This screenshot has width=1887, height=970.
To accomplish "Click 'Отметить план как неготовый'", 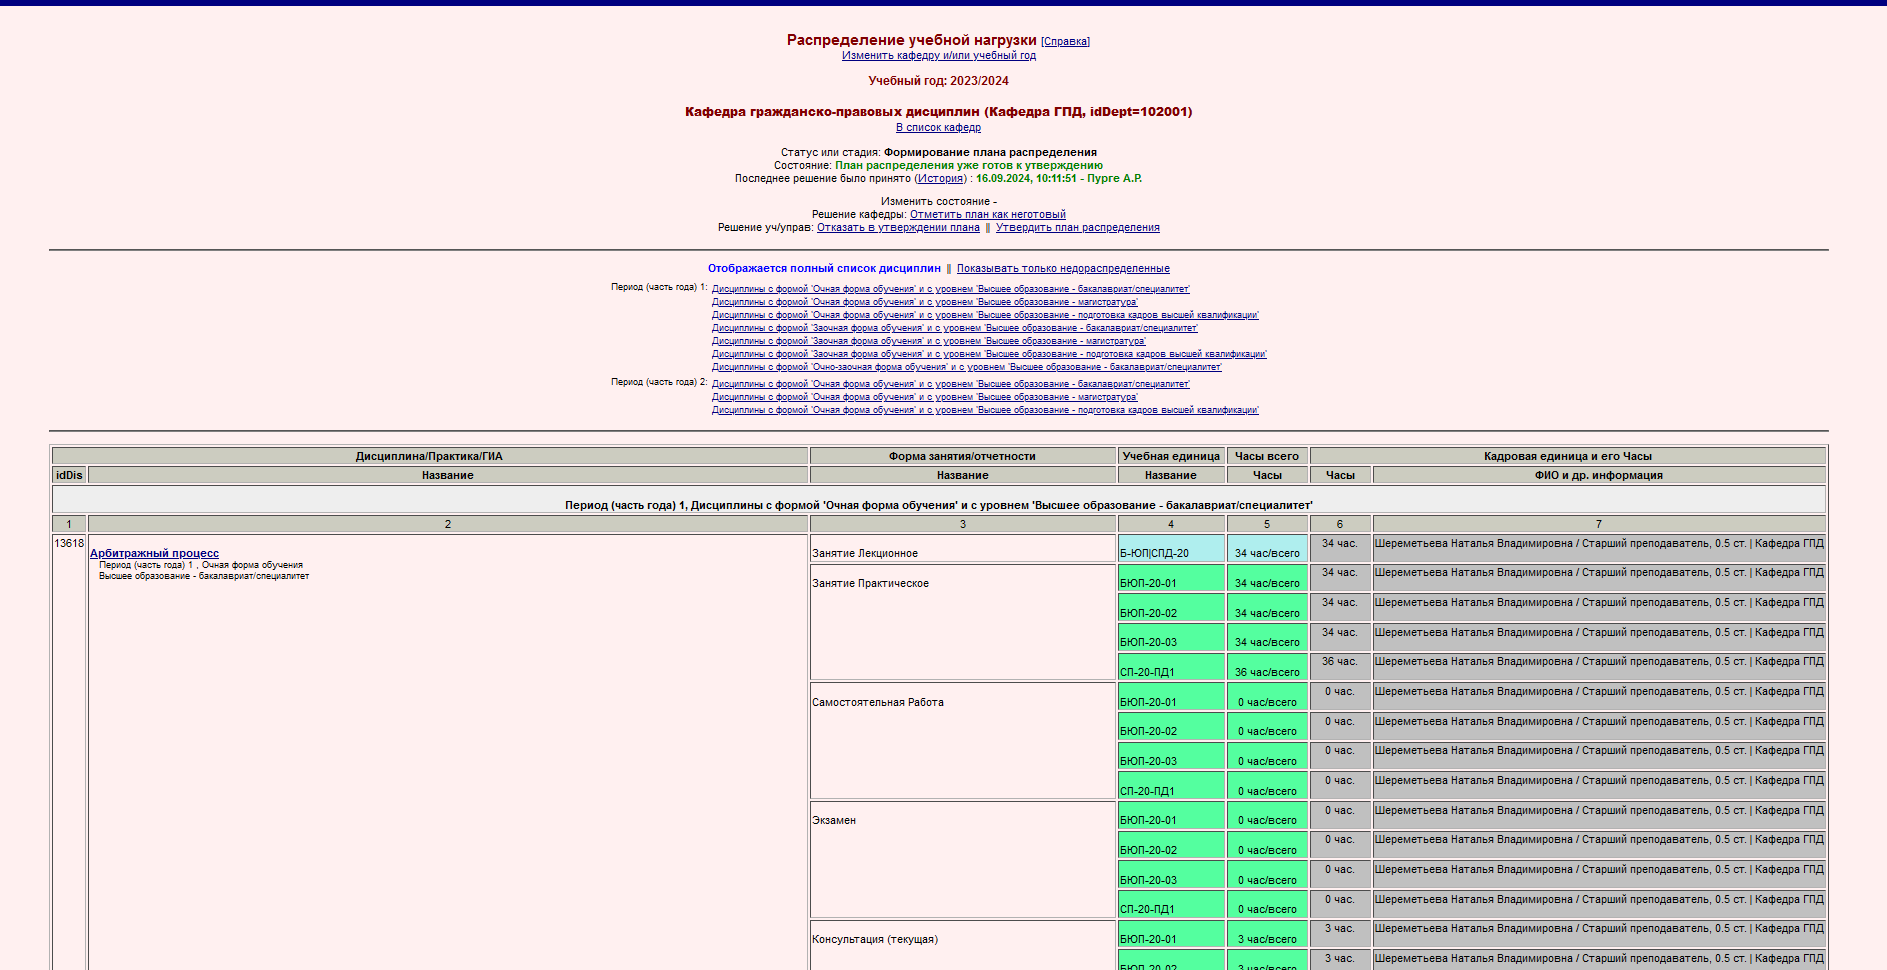I will (987, 215).
